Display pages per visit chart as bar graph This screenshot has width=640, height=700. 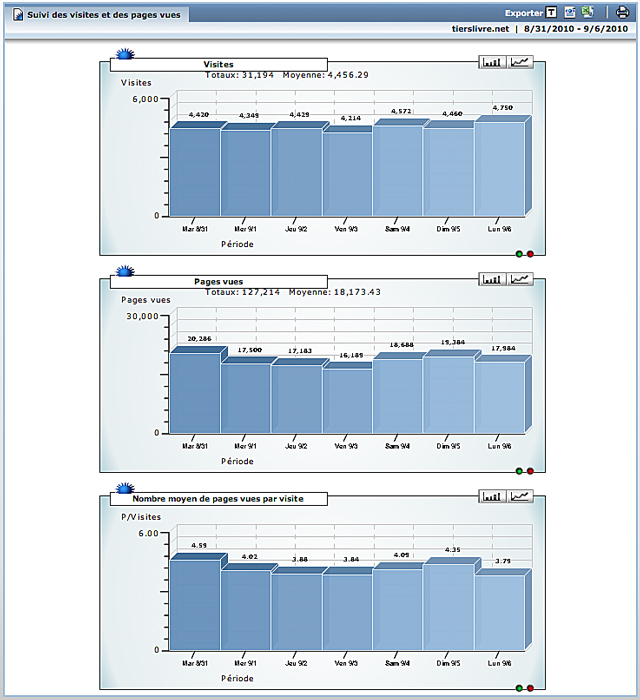pos(492,496)
